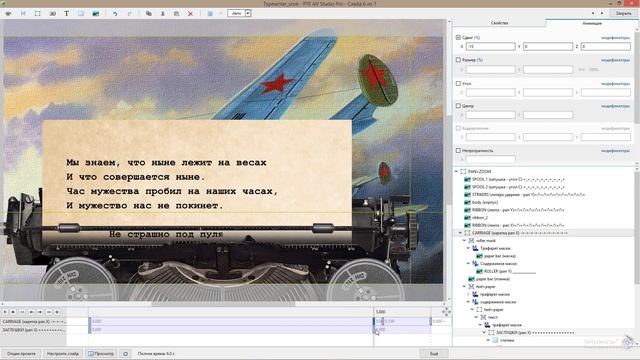Viewport: 640px width, 360px height.
Task: Click the Ещё button at bottom
Action: click(x=434, y=354)
